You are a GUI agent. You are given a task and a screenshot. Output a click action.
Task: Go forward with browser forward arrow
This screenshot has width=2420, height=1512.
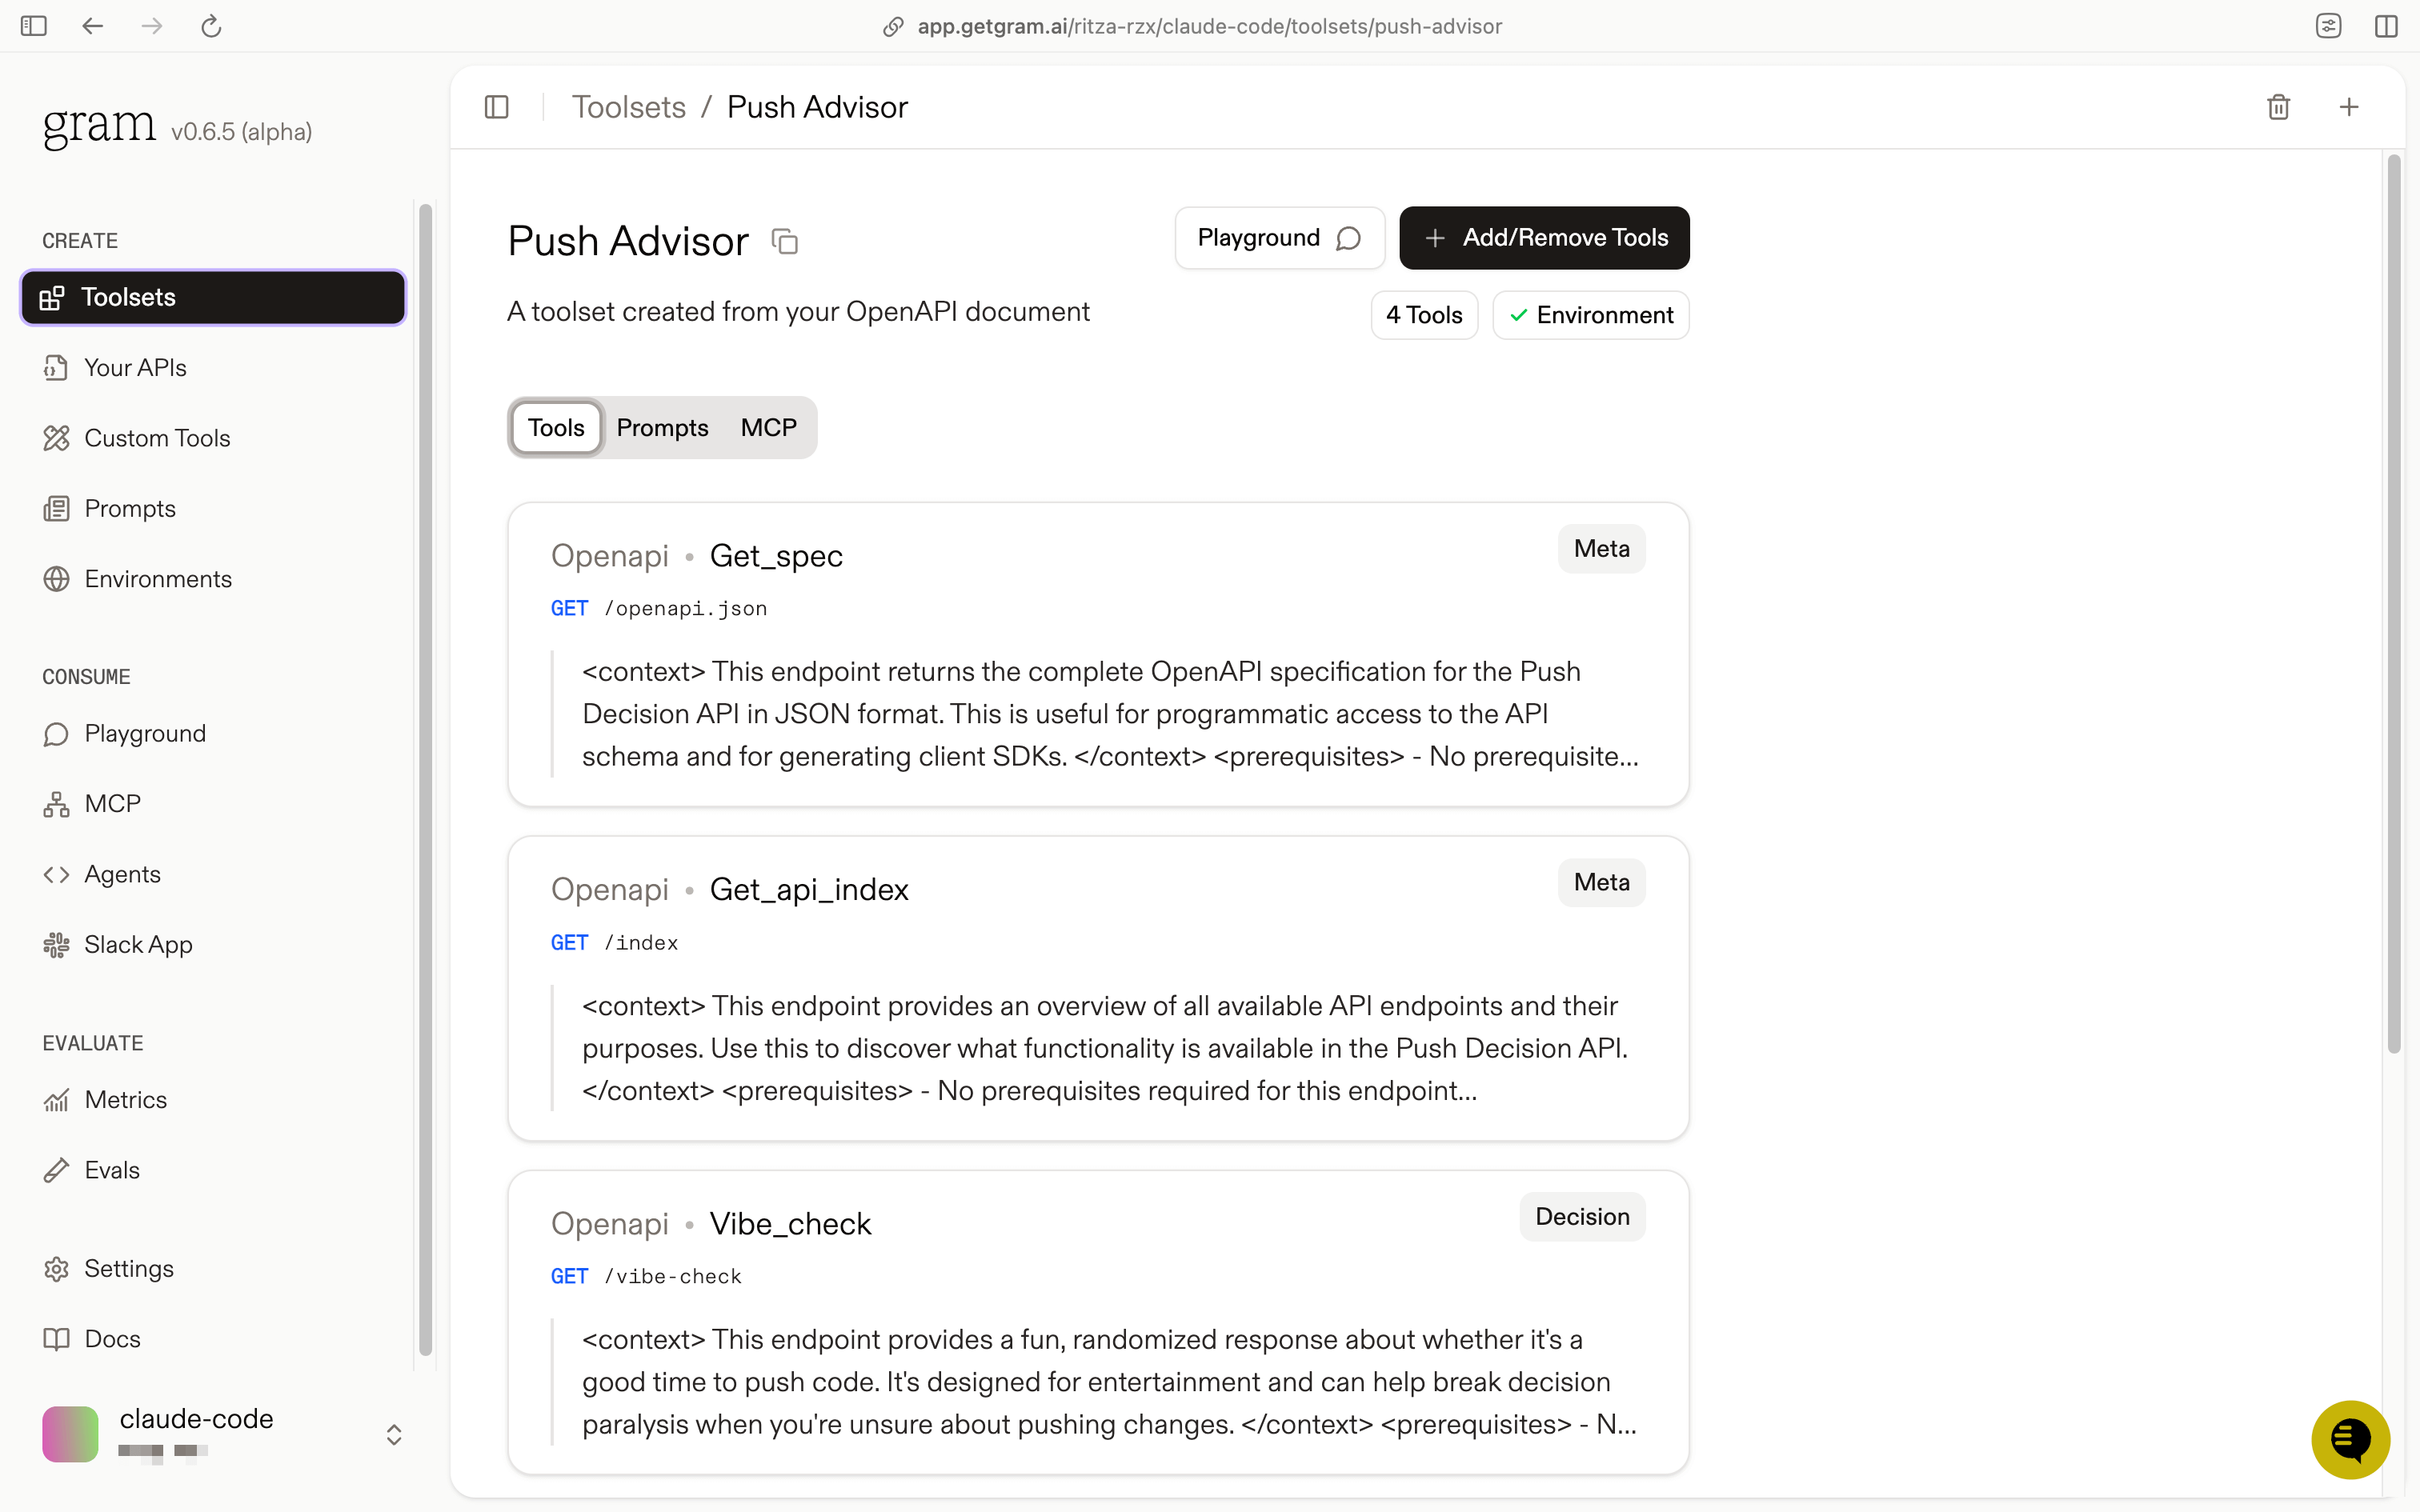pos(152,26)
